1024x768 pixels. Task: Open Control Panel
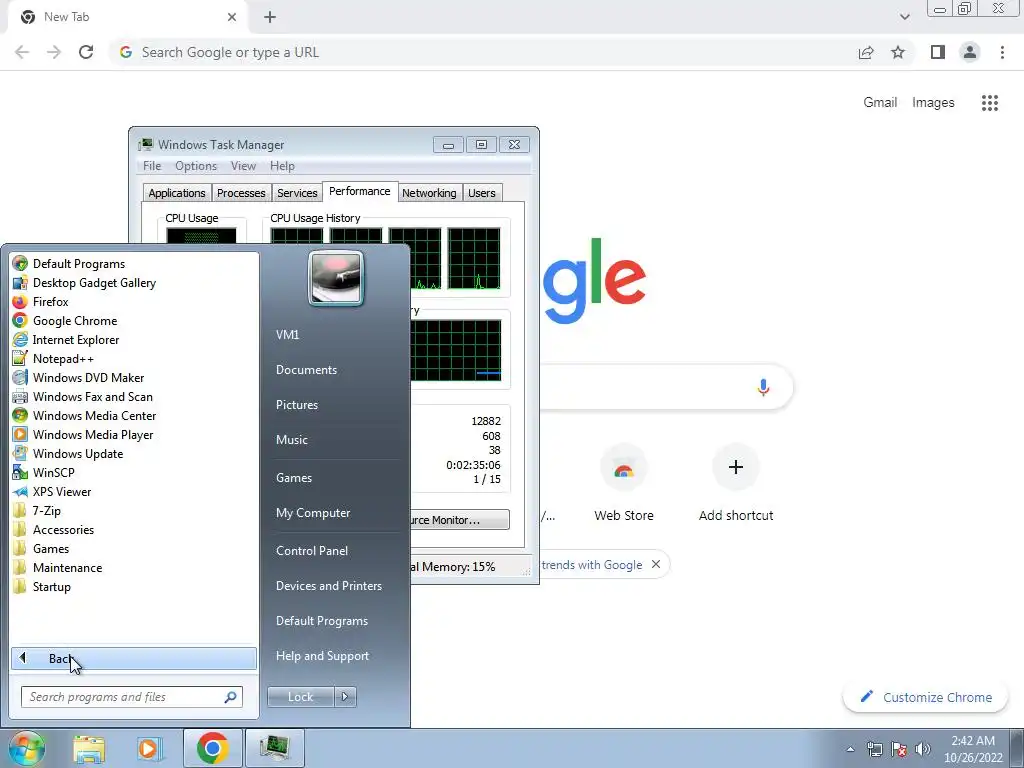click(x=312, y=551)
